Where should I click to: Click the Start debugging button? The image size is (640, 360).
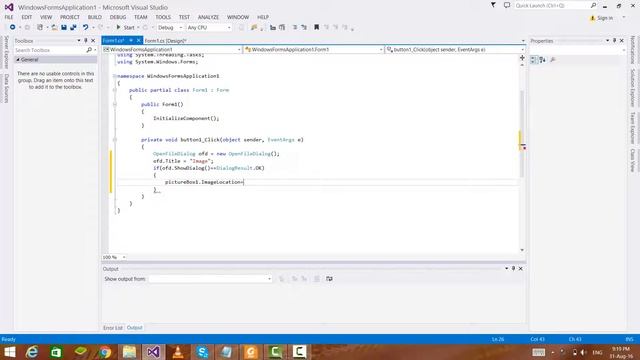pos(126,27)
